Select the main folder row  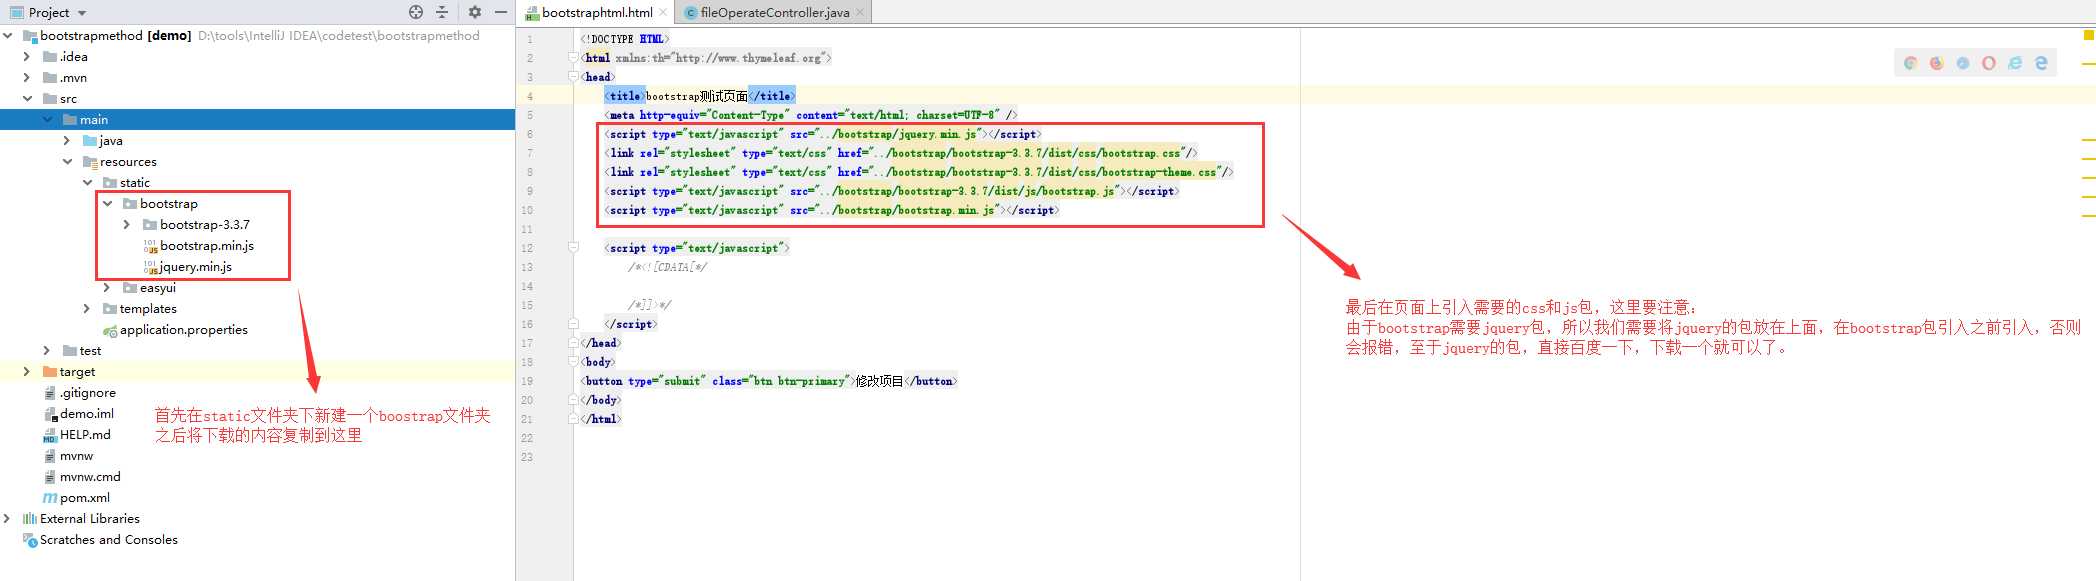tap(257, 119)
